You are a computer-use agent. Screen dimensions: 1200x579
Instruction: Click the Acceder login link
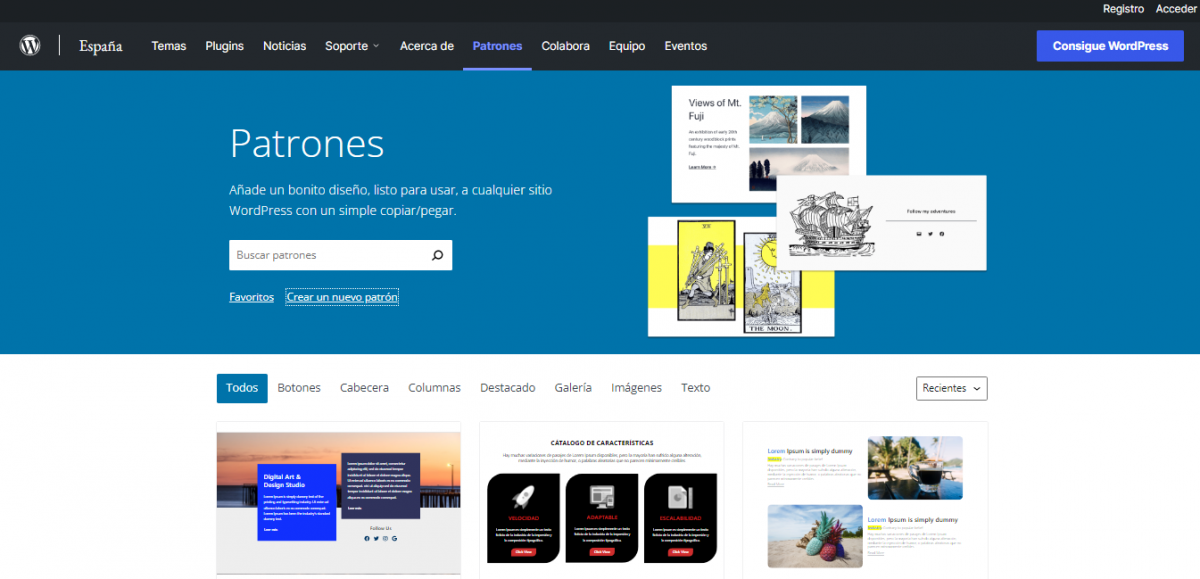click(x=1176, y=8)
